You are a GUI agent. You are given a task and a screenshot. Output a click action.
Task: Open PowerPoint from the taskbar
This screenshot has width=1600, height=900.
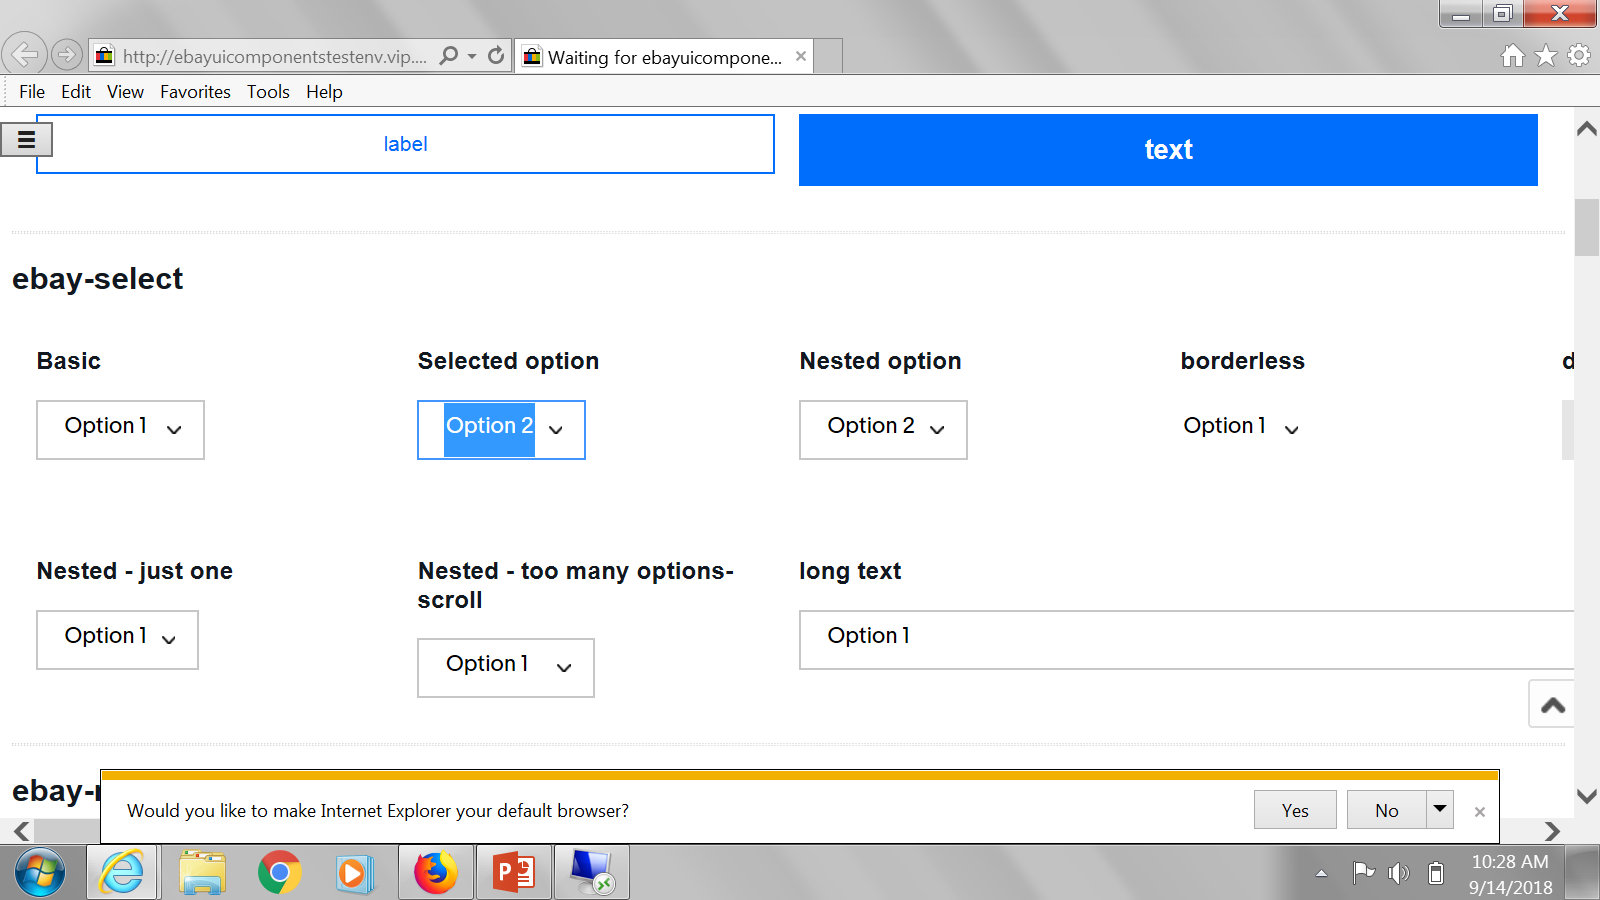pos(513,871)
